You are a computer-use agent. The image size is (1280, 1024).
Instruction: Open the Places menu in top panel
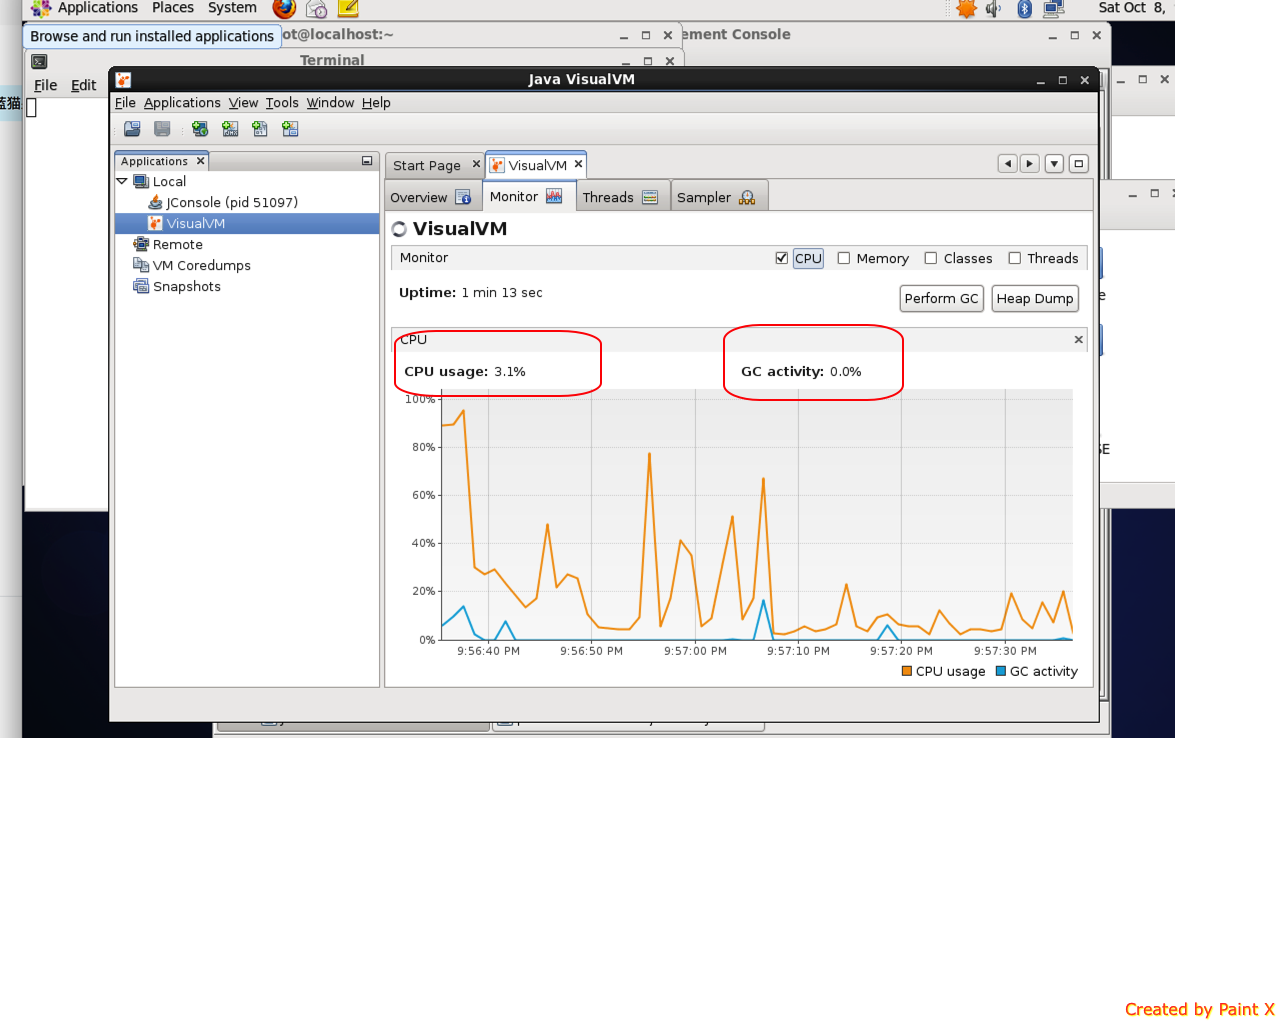(x=173, y=8)
